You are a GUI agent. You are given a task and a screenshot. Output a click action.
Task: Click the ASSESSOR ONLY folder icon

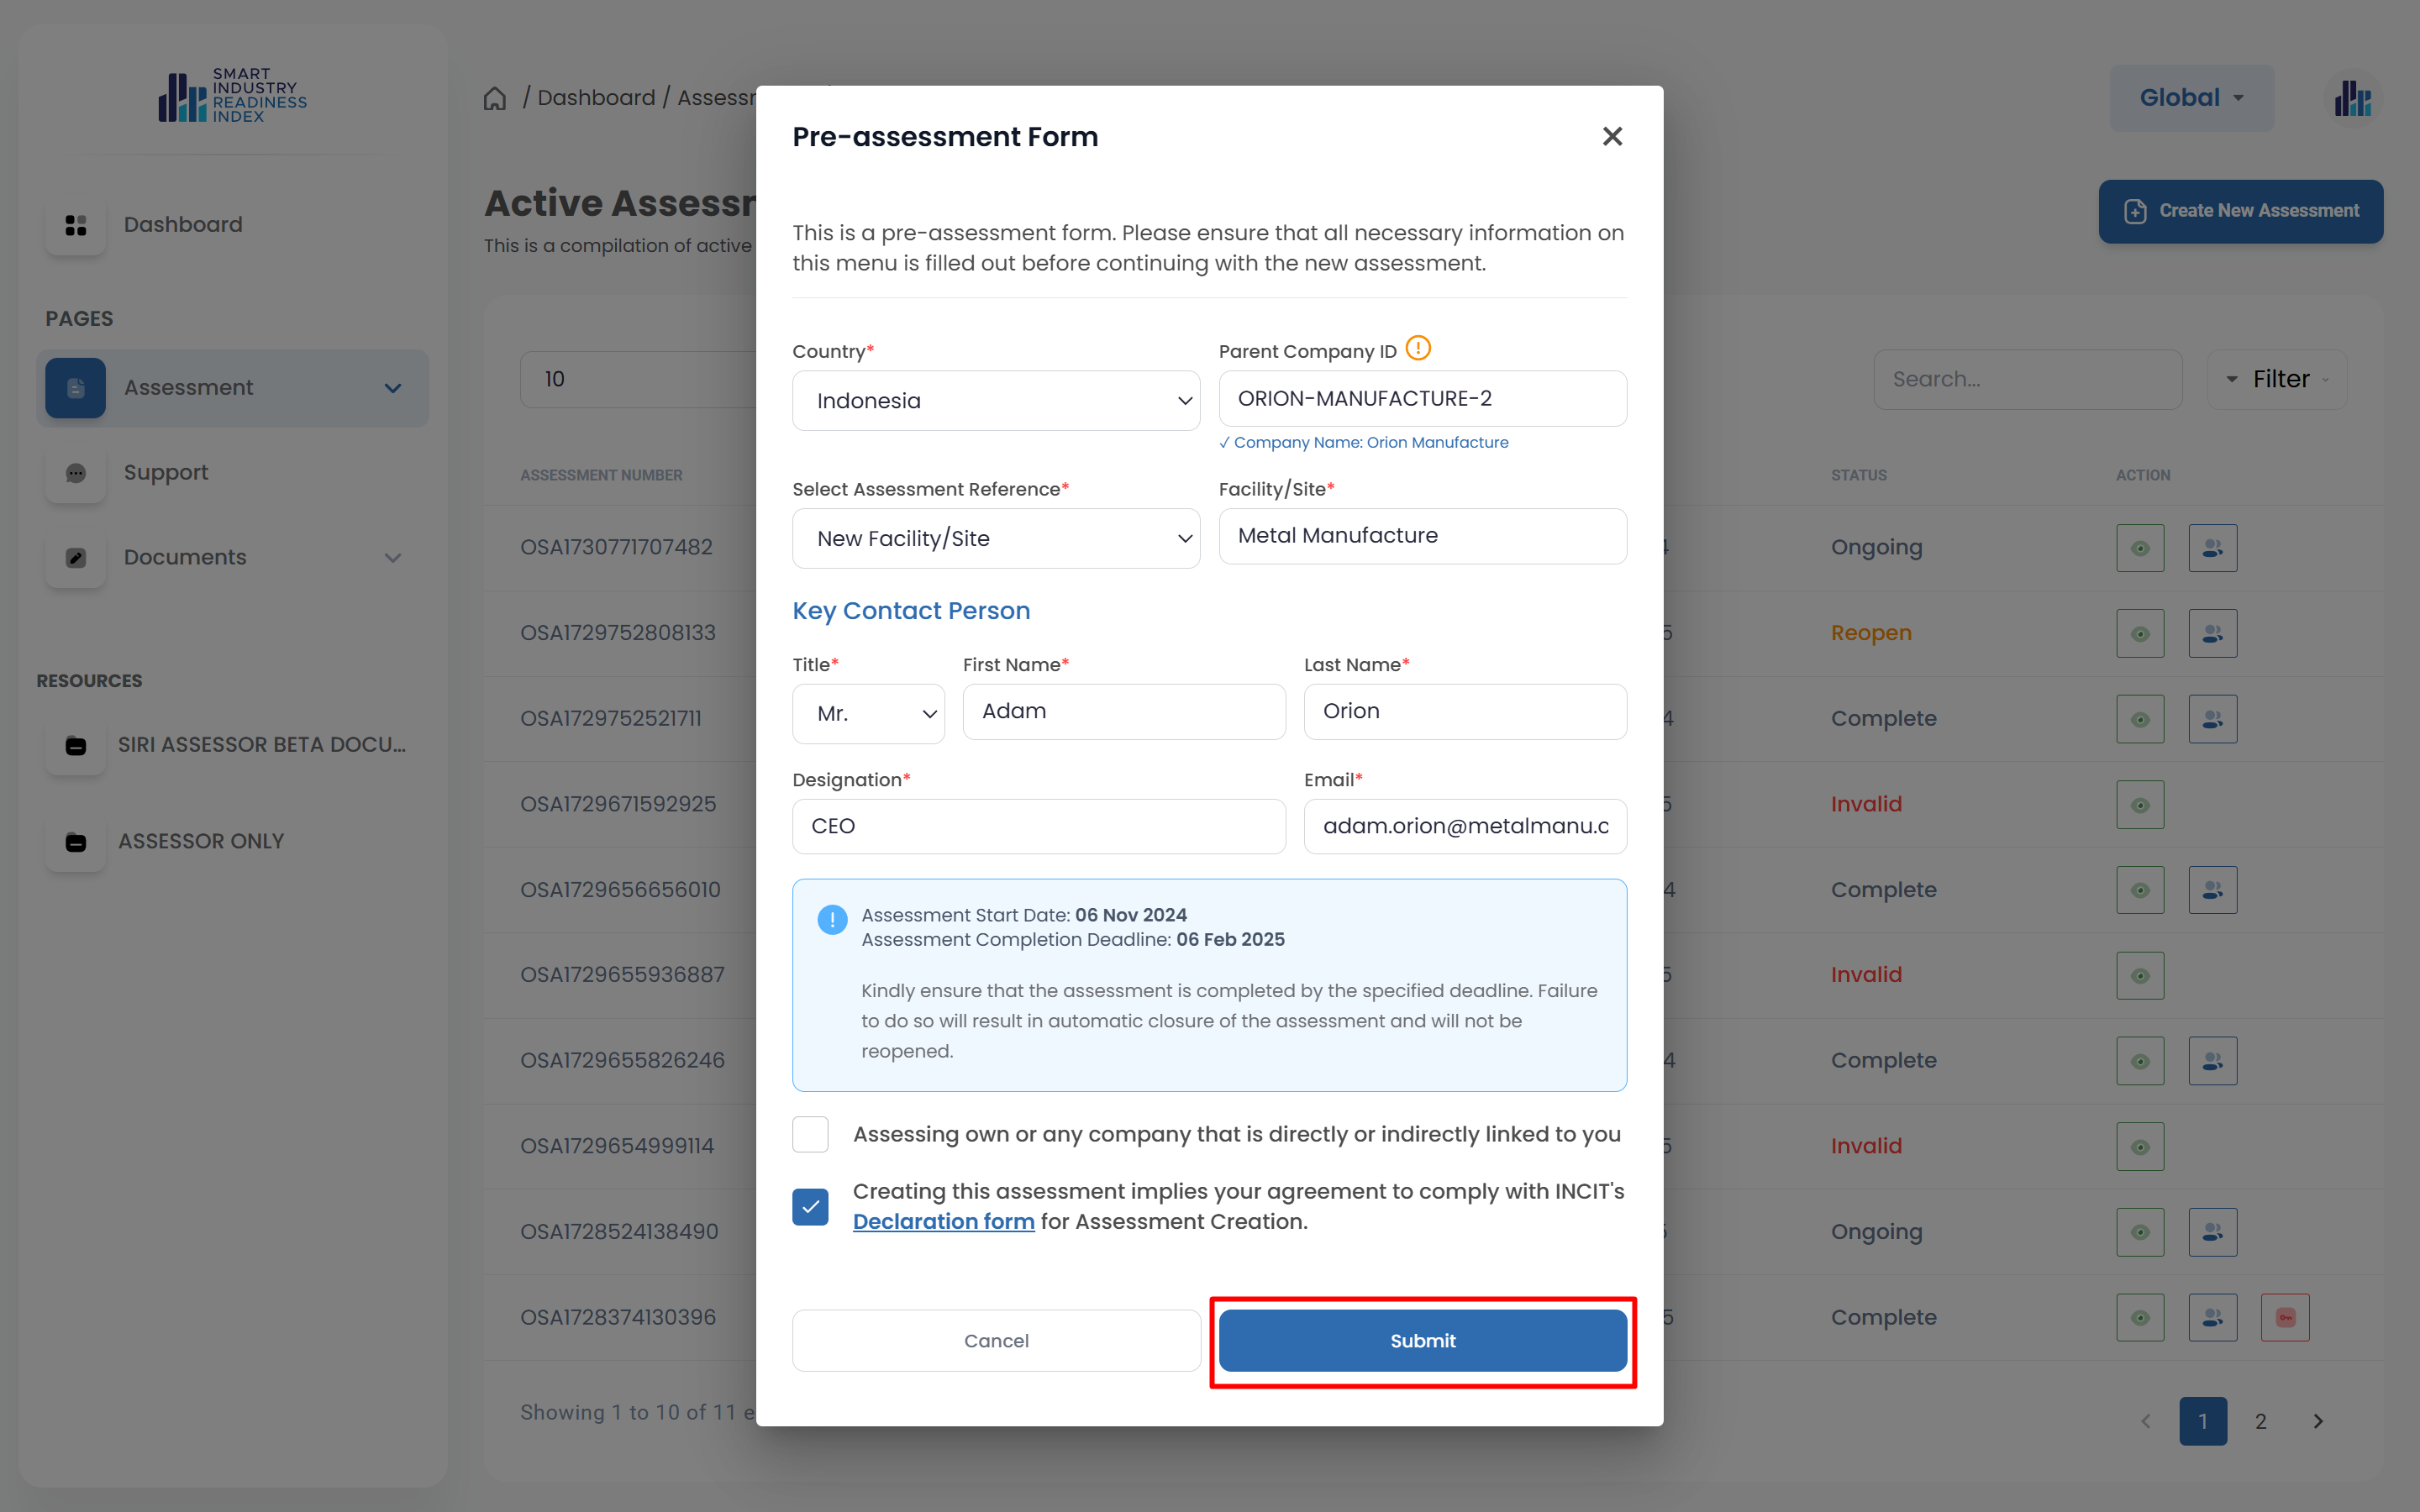click(76, 842)
